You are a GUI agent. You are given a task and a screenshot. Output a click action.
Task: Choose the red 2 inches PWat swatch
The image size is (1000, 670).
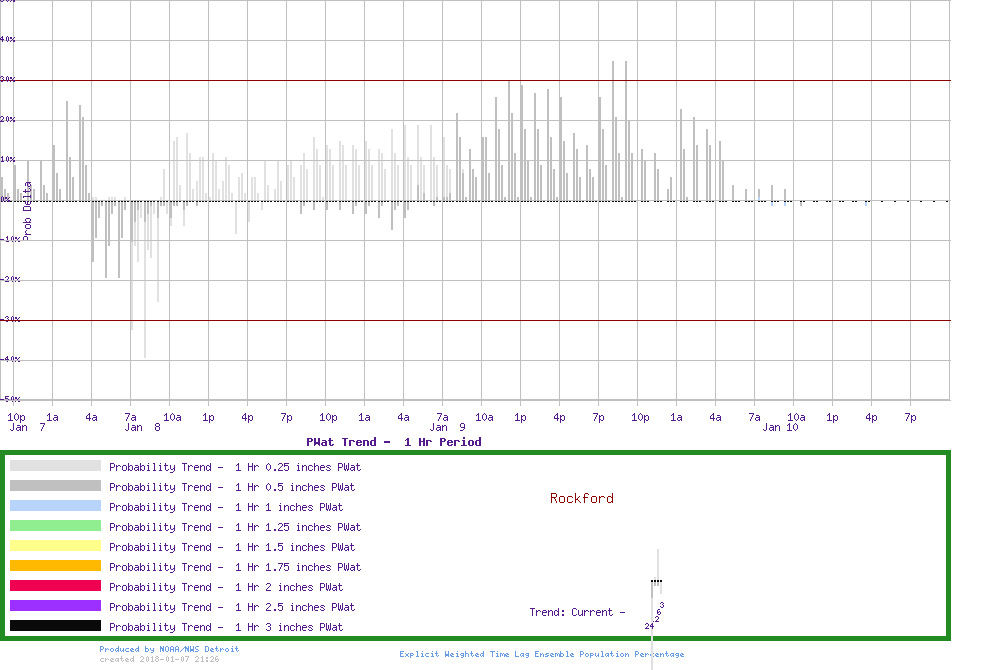coord(55,586)
